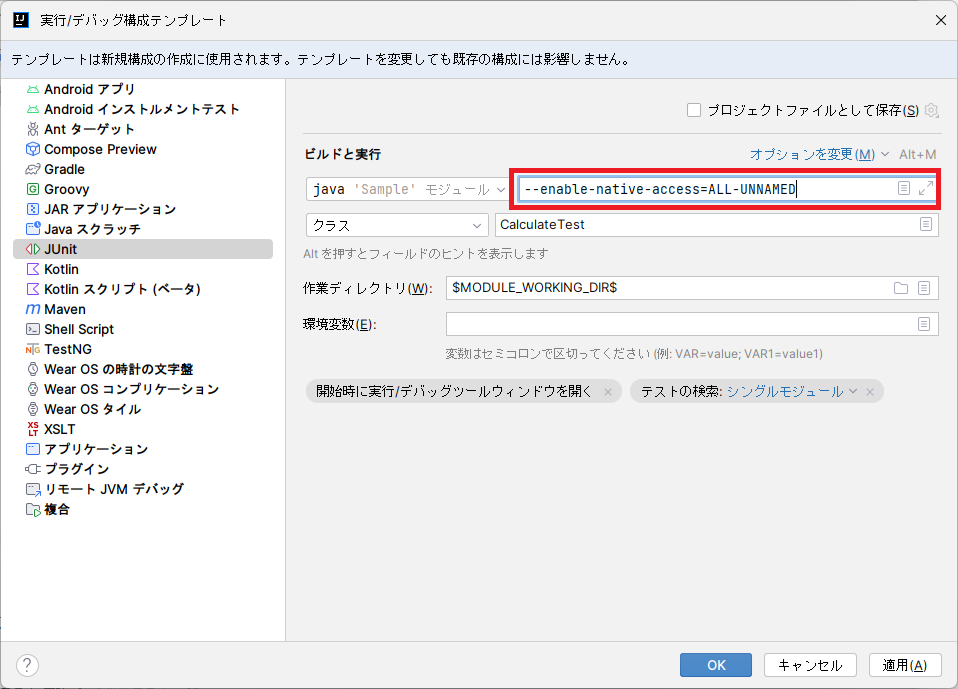Click the XSLT icon
The width and height of the screenshot is (958, 689).
pos(33,429)
